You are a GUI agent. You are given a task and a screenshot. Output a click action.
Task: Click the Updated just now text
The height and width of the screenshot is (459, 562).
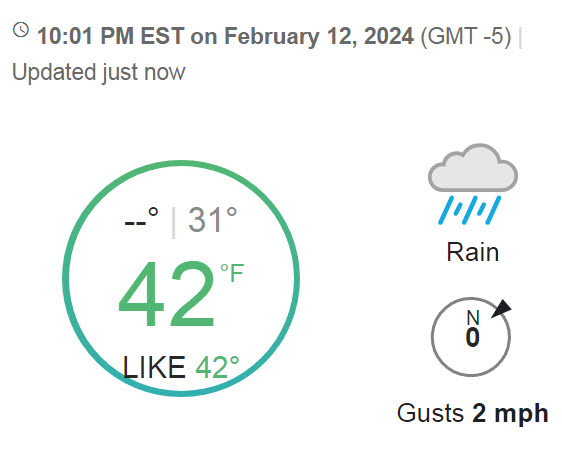click(x=99, y=72)
